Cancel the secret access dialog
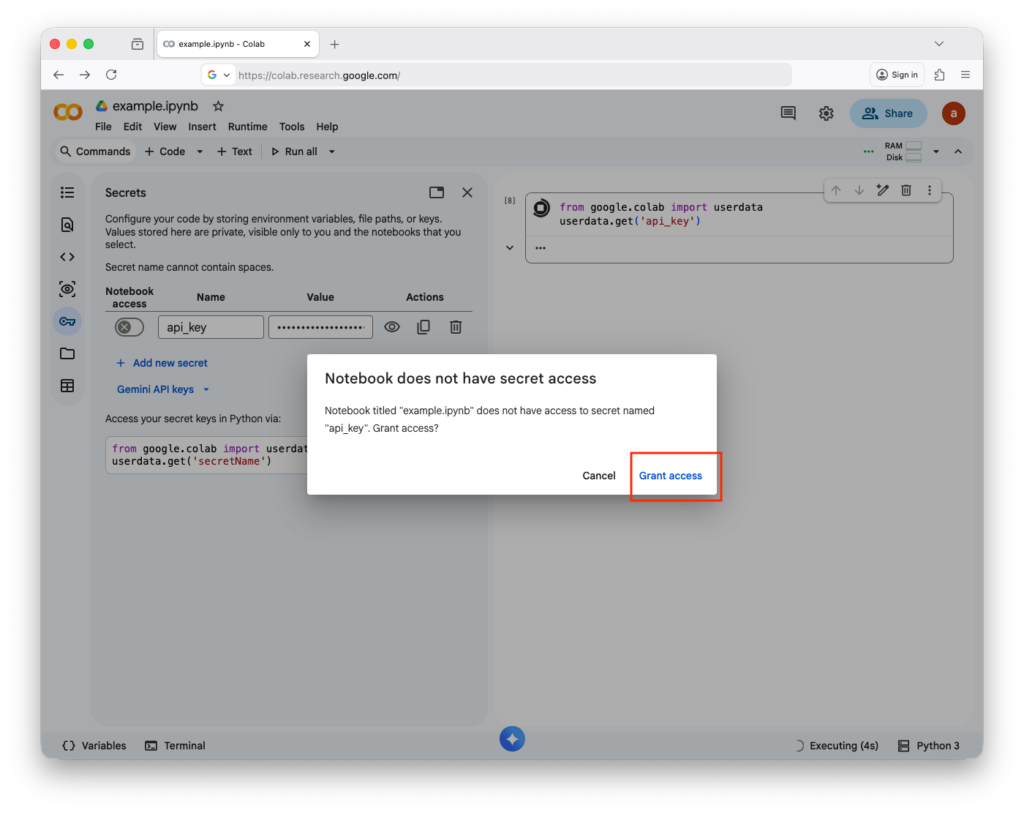This screenshot has width=1024, height=813. point(599,476)
